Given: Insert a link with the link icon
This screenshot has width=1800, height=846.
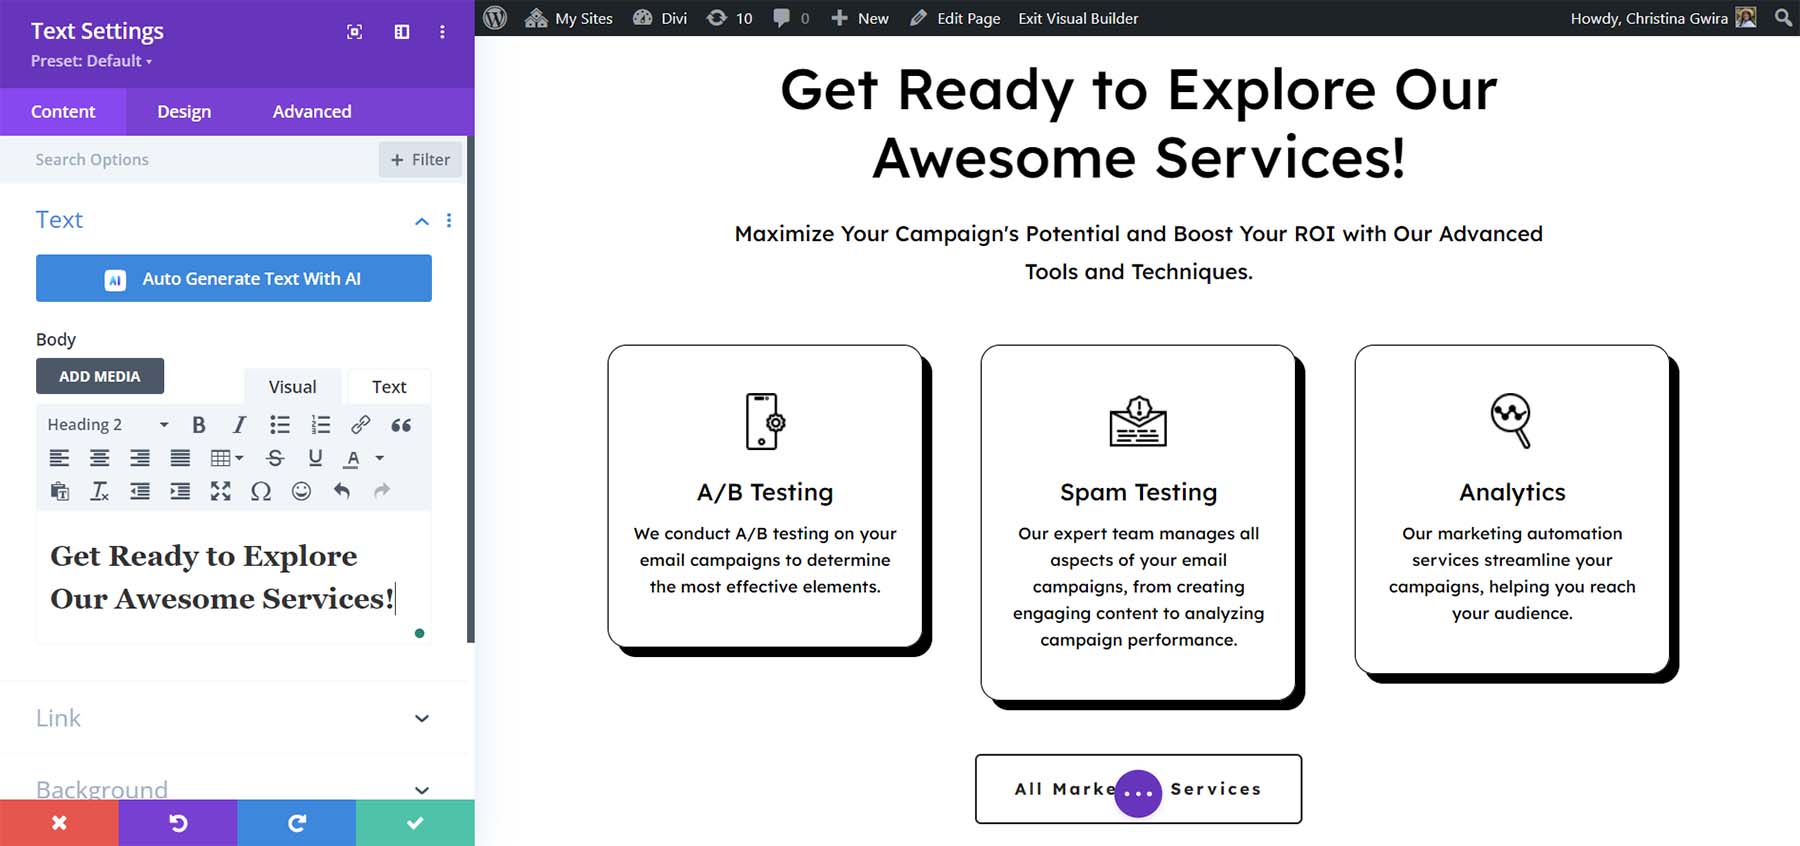Looking at the screenshot, I should [360, 425].
